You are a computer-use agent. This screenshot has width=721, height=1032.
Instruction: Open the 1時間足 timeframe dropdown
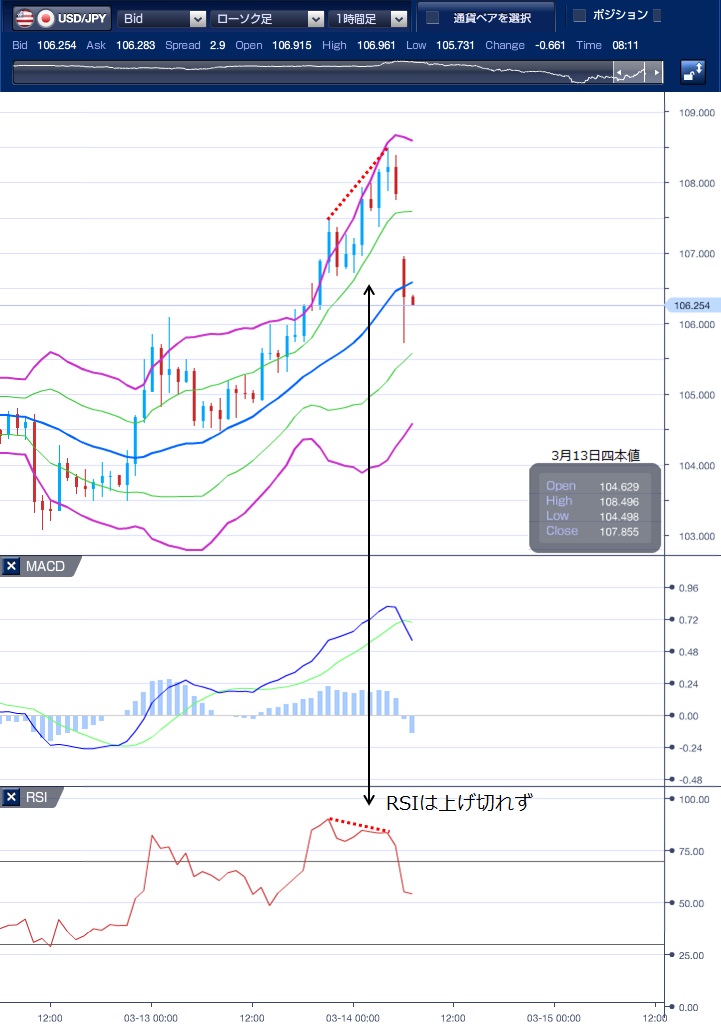coord(399,18)
